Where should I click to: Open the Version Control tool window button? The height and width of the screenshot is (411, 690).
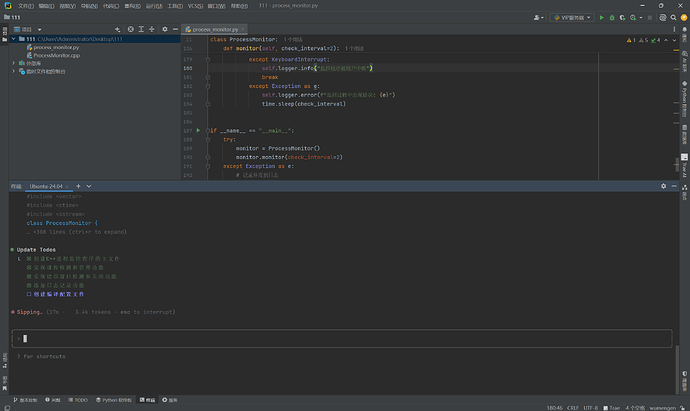(x=25, y=400)
